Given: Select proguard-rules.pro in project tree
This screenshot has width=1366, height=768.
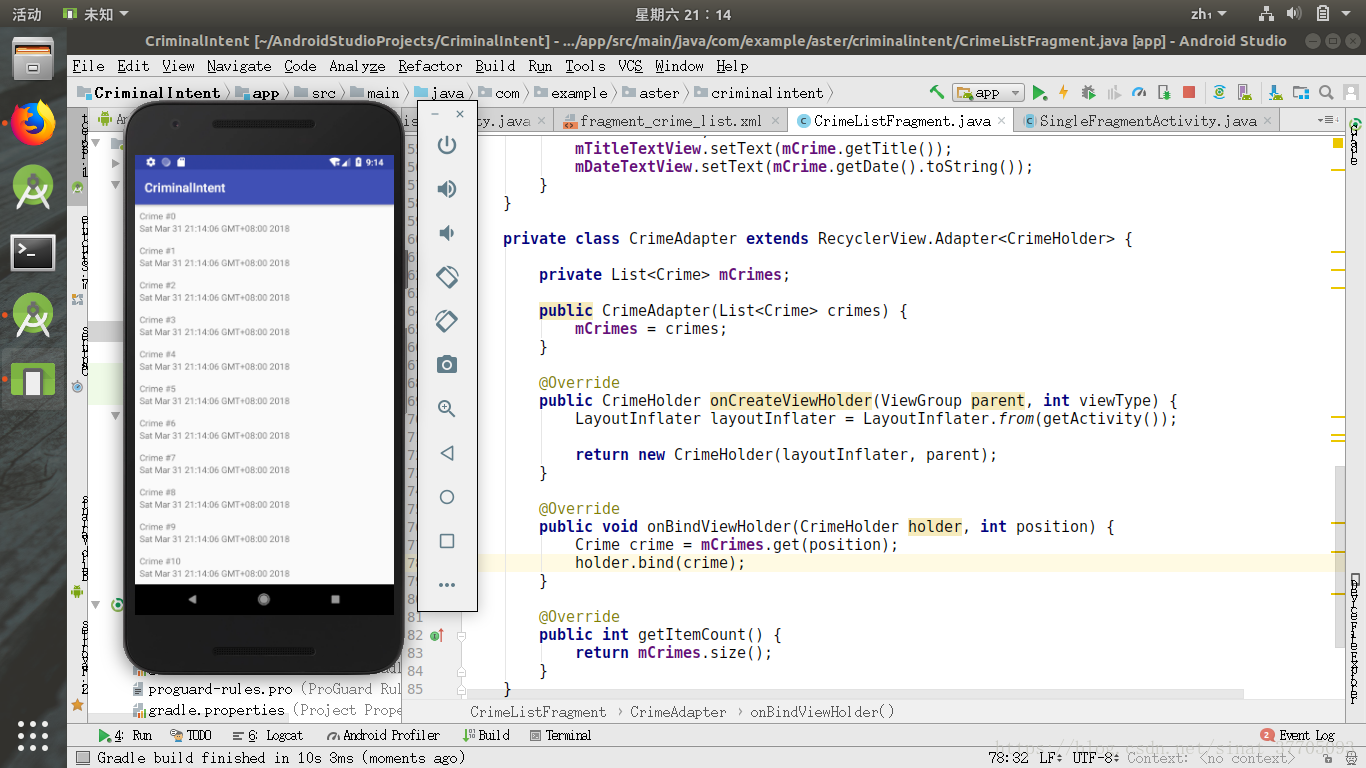Looking at the screenshot, I should tap(220, 689).
